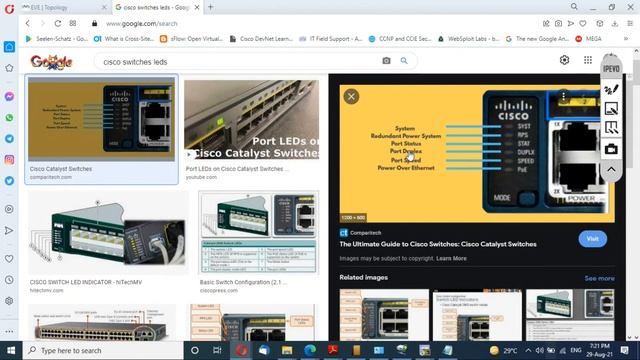Open File Explorer from taskbar
This screenshot has height=360, width=640.
tap(287, 350)
